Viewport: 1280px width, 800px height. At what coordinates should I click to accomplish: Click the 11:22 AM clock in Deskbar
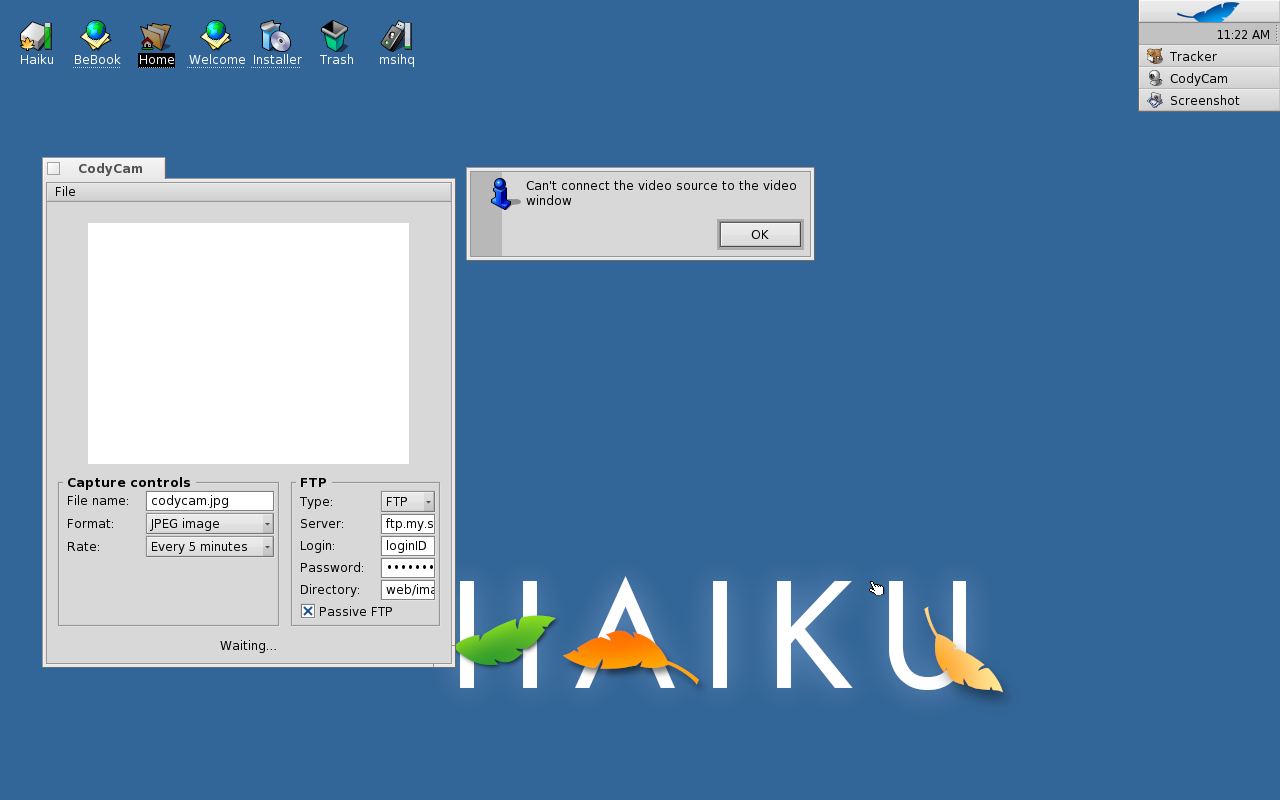click(x=1243, y=34)
